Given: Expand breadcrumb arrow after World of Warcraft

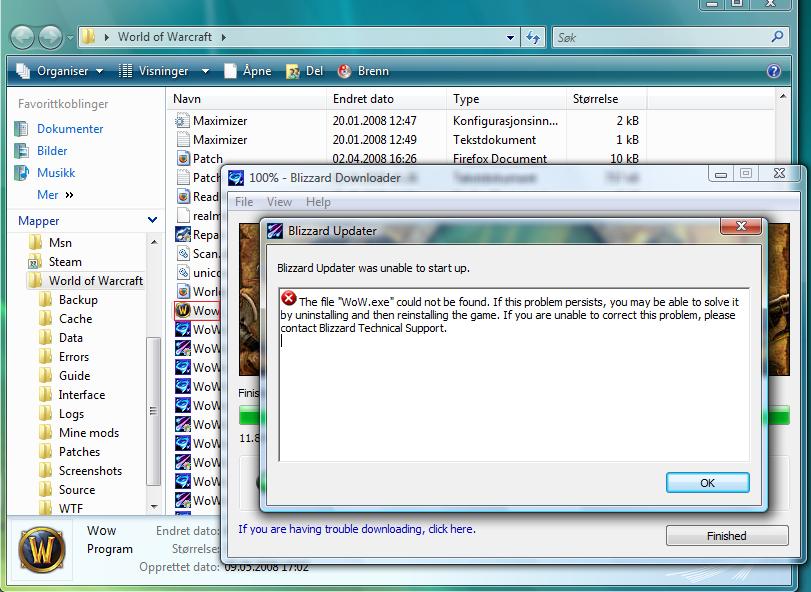Looking at the screenshot, I should click(x=223, y=37).
